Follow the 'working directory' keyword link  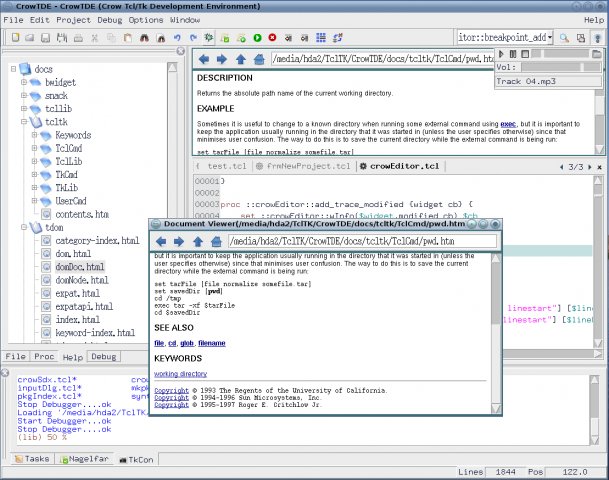[181, 374]
